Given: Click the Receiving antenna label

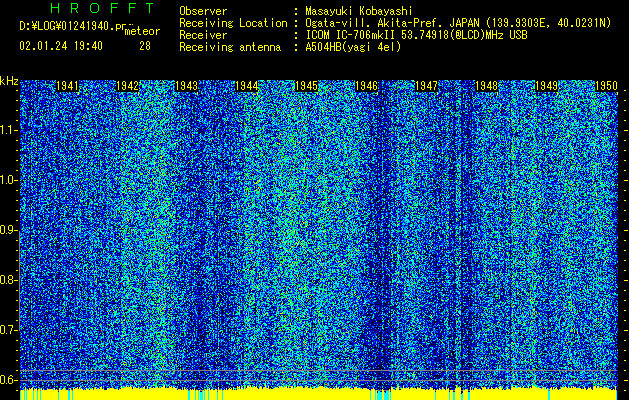Looking at the screenshot, I should tap(230, 47).
